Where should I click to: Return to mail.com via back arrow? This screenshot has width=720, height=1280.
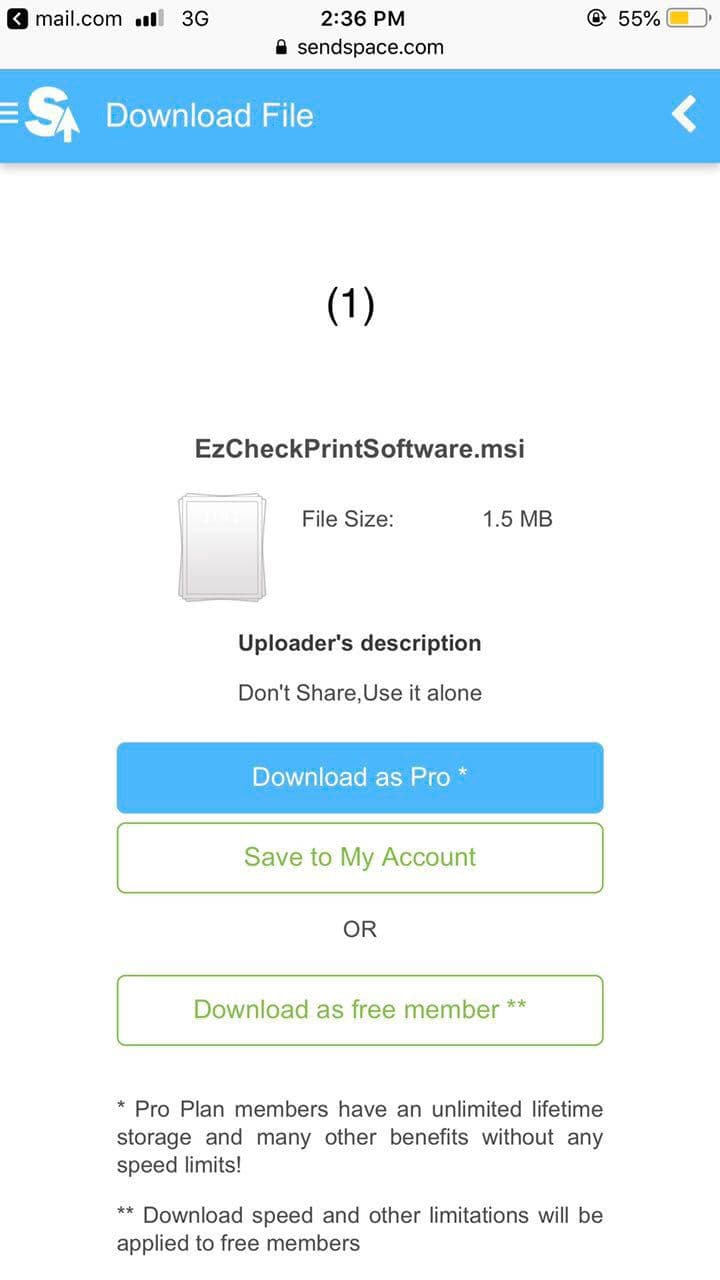click(x=17, y=19)
